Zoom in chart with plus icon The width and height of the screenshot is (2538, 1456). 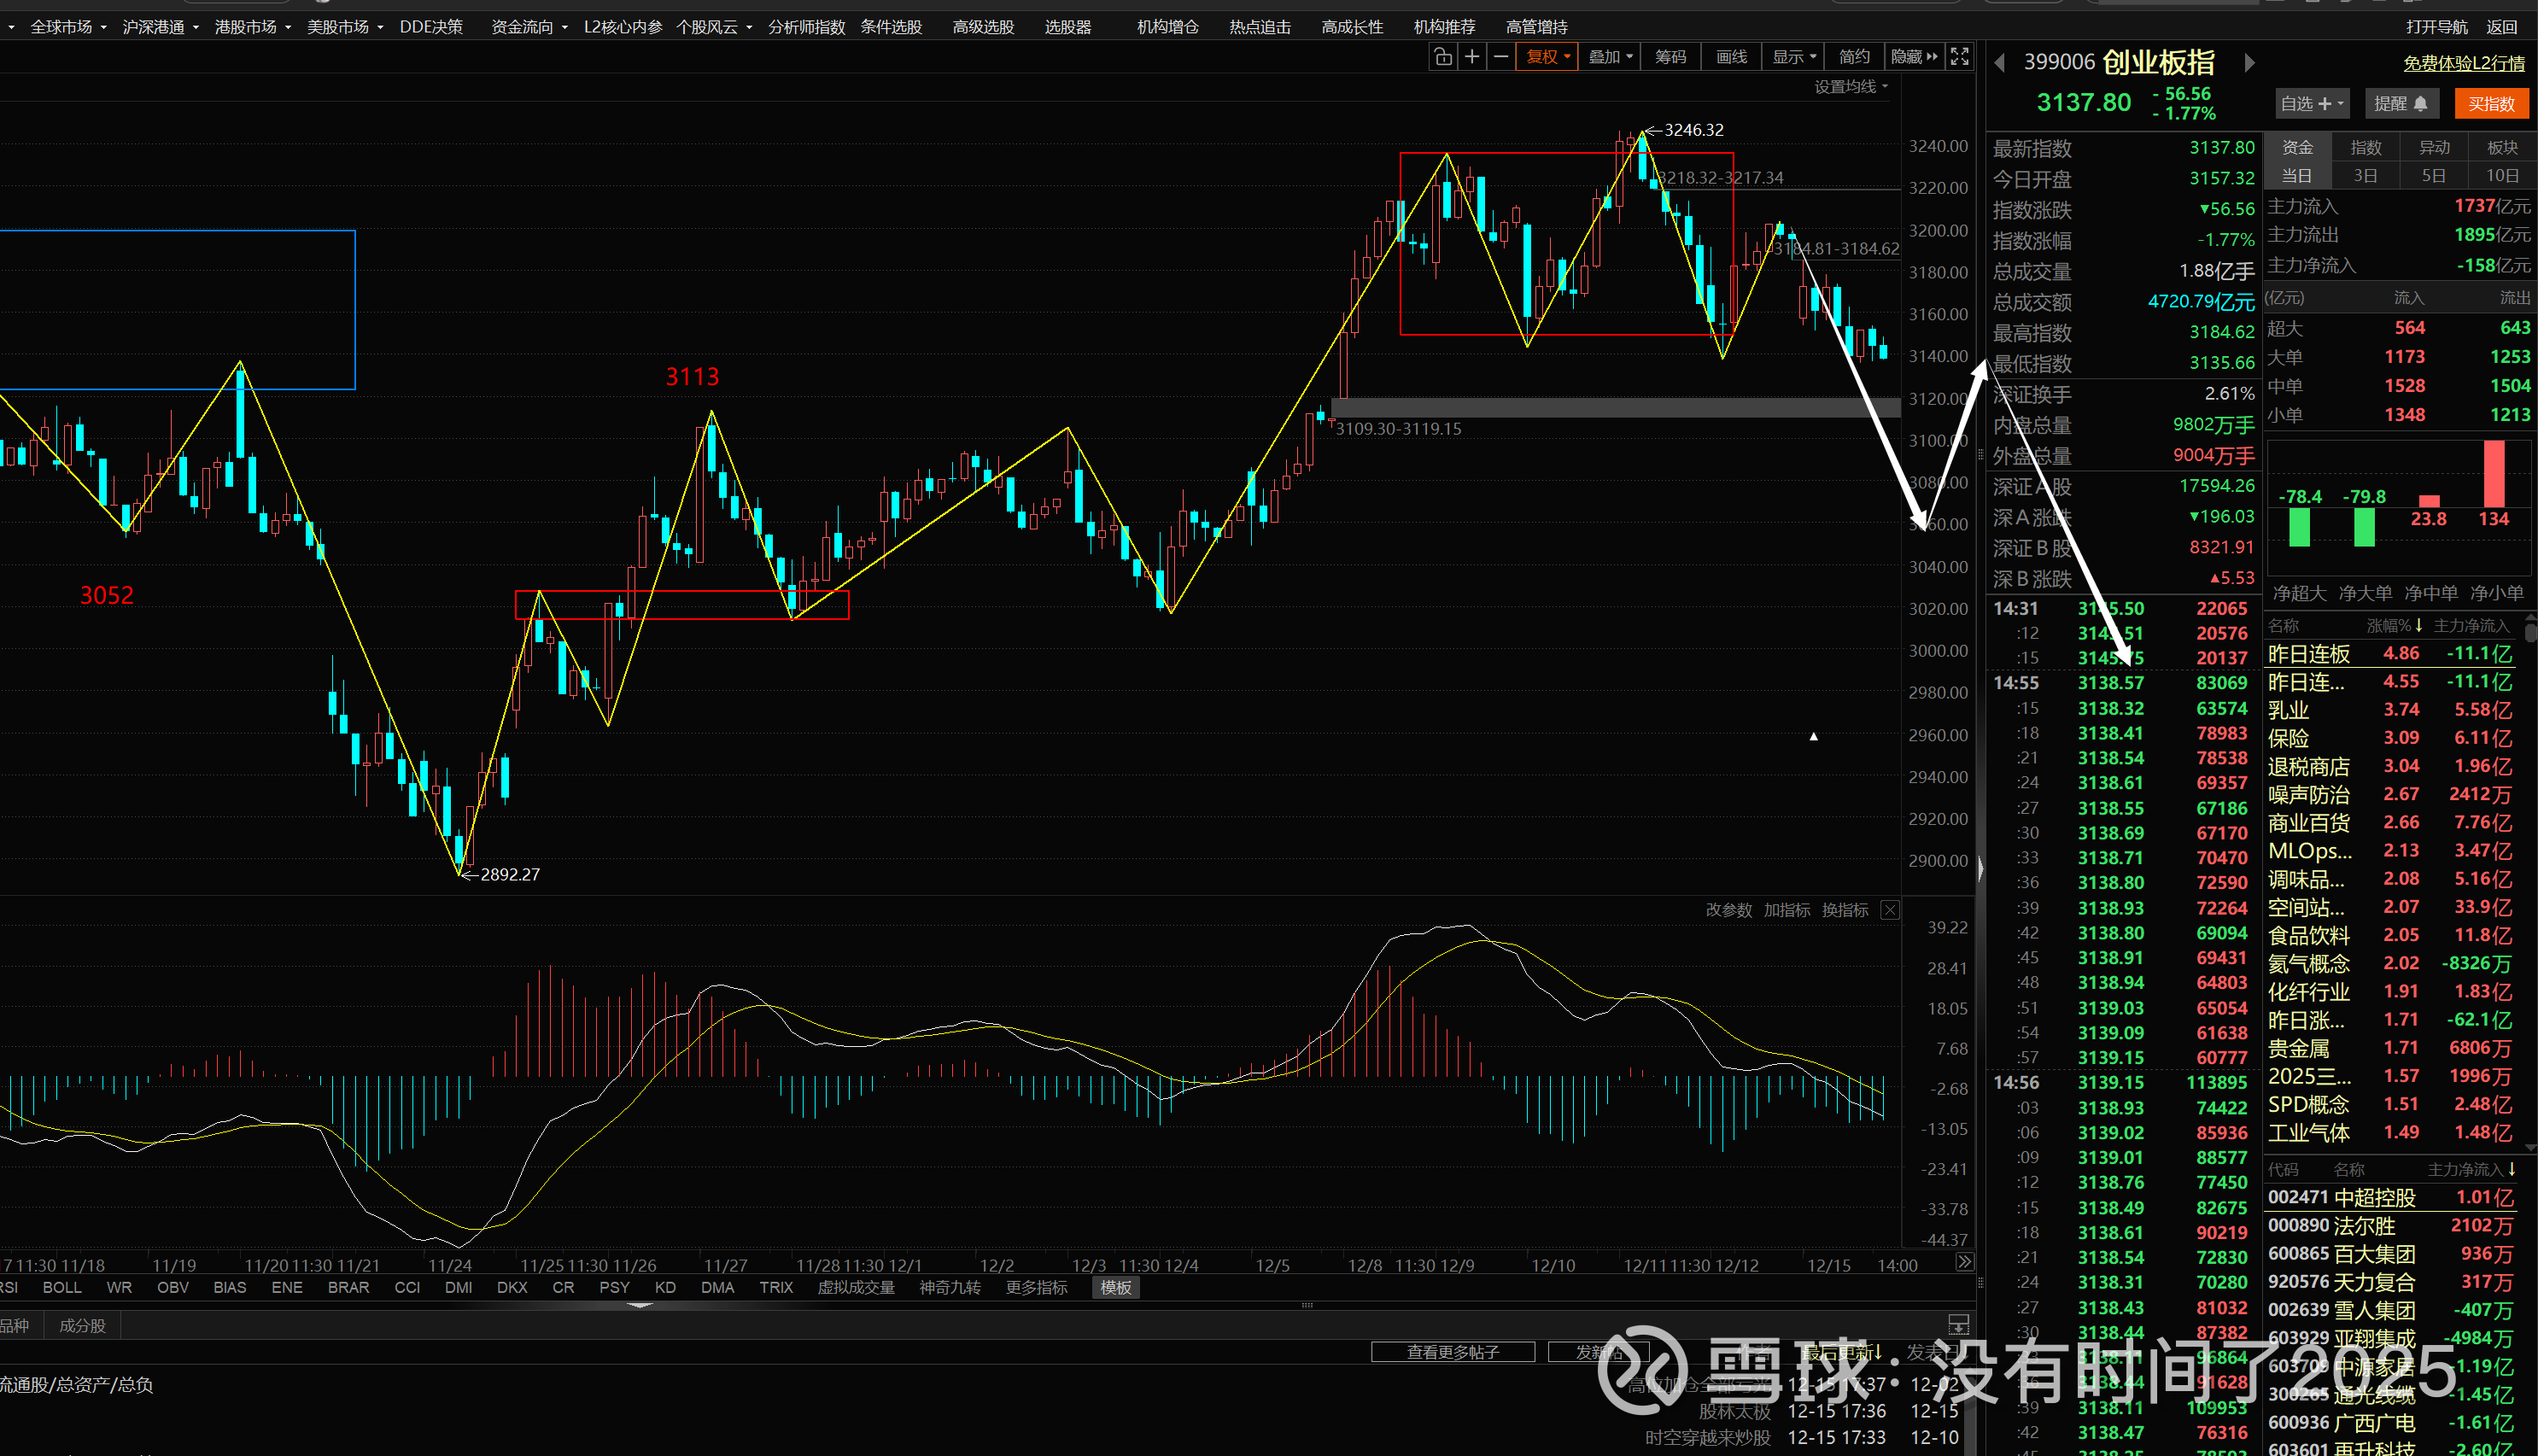coord(1472,57)
